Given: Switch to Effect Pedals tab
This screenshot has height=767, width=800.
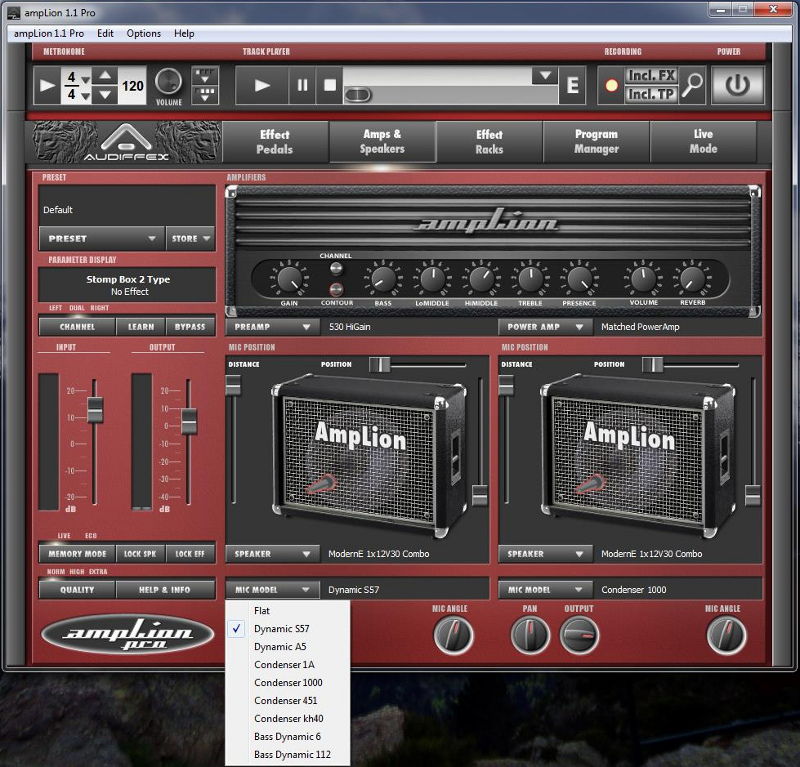Looking at the screenshot, I should pyautogui.click(x=275, y=142).
